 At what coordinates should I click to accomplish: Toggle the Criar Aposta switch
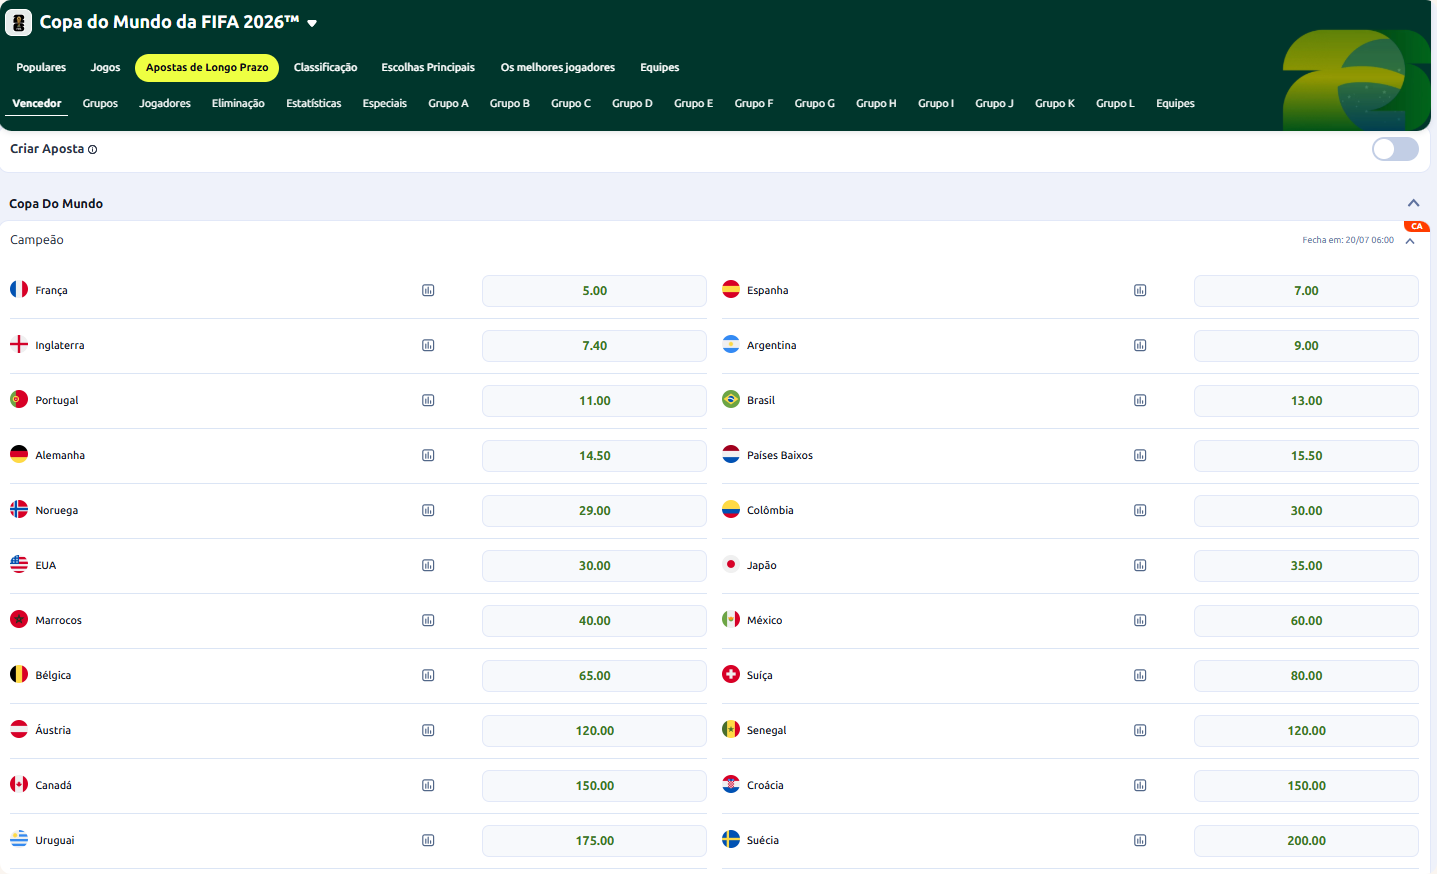click(1395, 149)
